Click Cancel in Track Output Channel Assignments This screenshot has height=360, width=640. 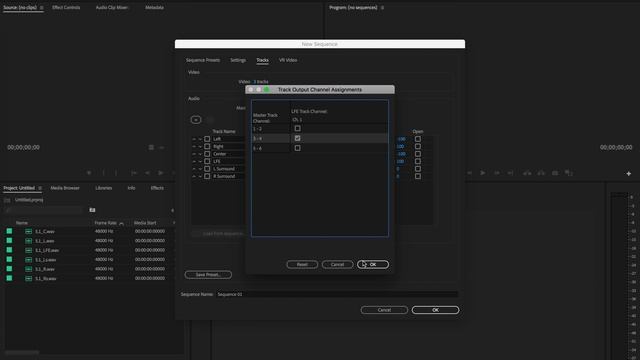[337, 264]
